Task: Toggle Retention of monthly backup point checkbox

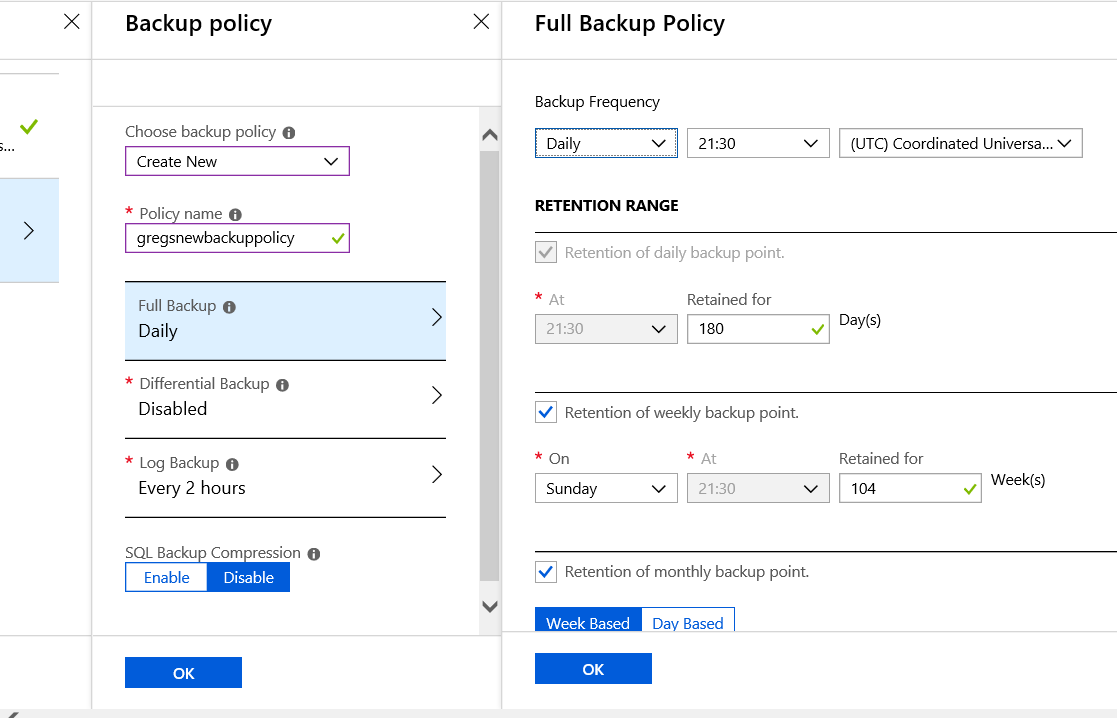Action: tap(546, 571)
